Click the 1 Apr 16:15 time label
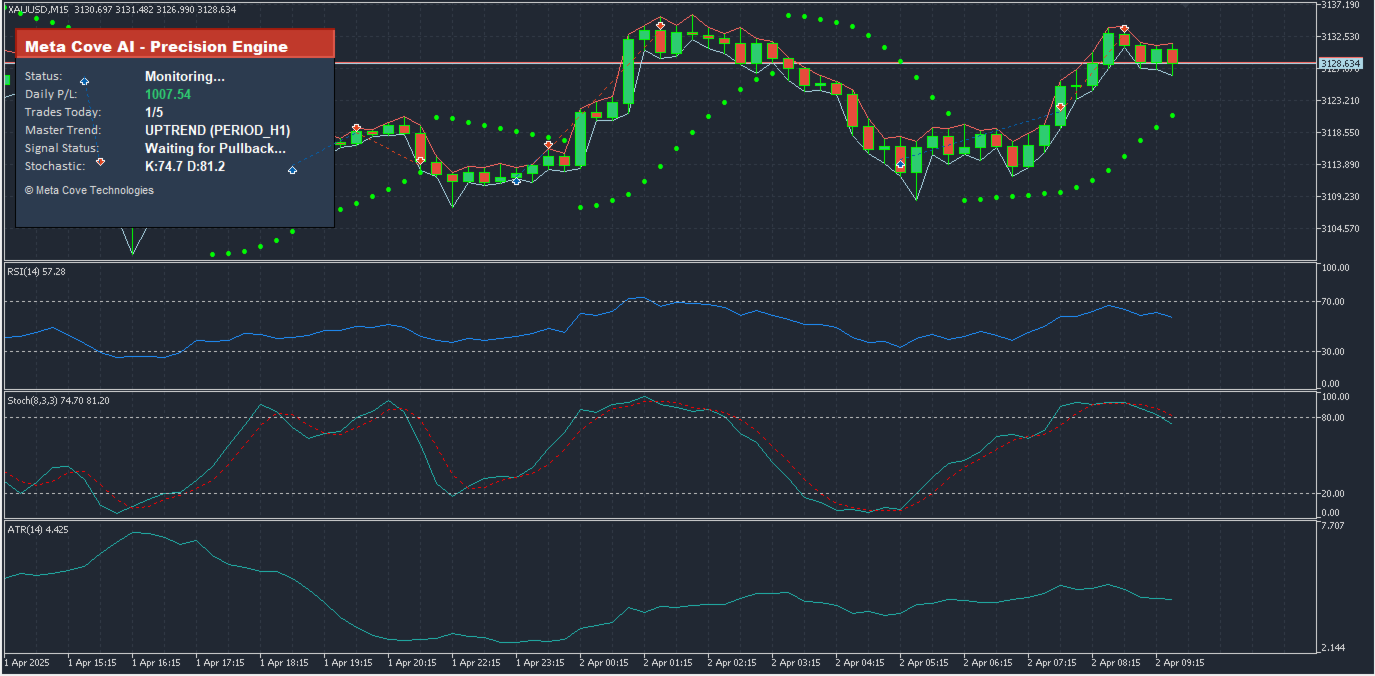The image size is (1375, 676). (157, 662)
